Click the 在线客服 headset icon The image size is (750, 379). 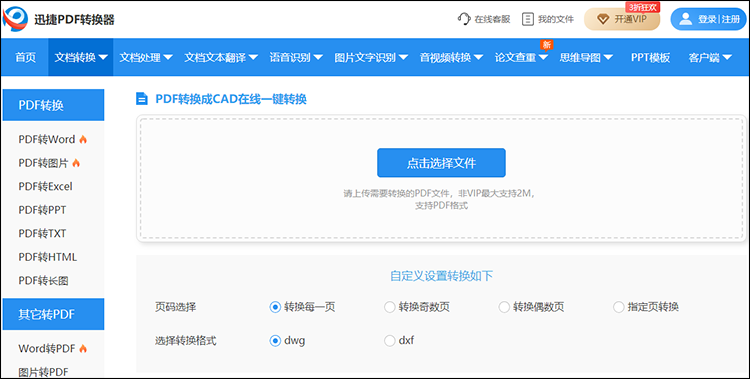(x=464, y=19)
